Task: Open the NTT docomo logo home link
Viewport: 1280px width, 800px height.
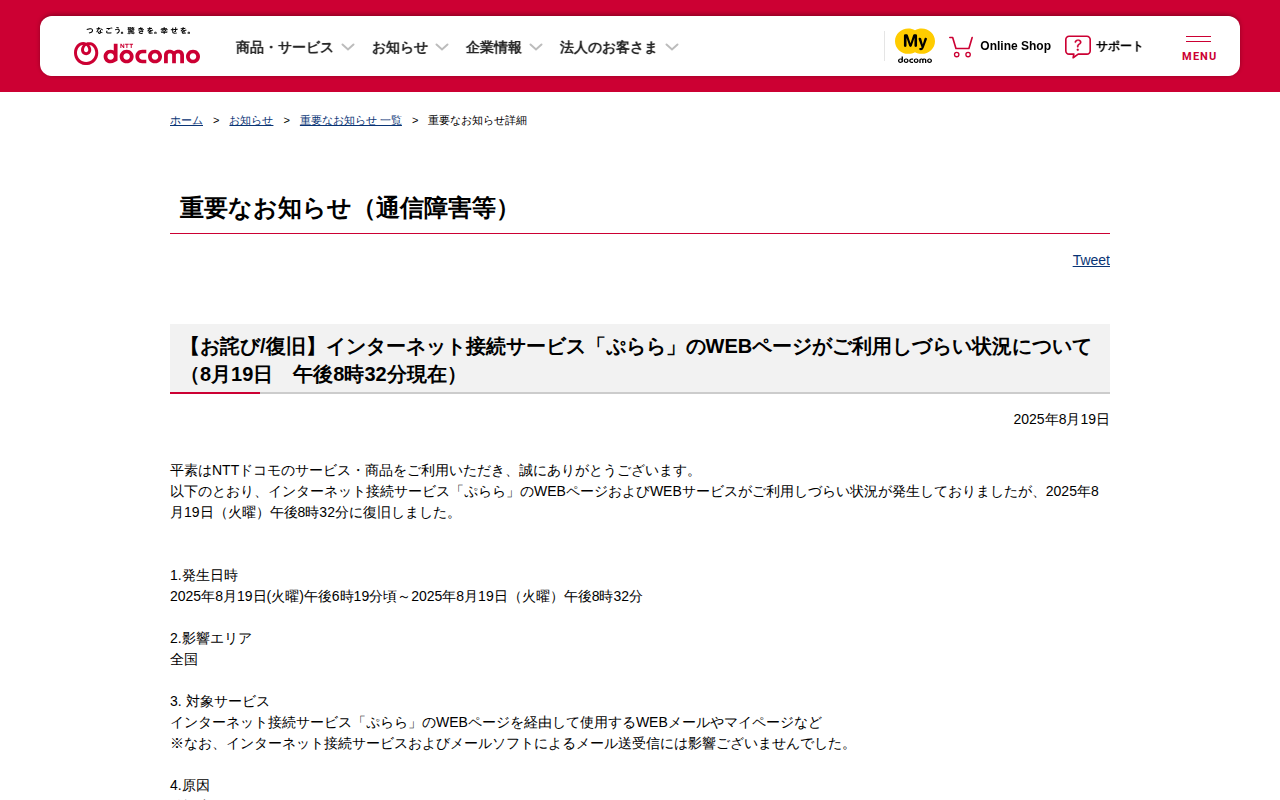Action: (x=137, y=46)
